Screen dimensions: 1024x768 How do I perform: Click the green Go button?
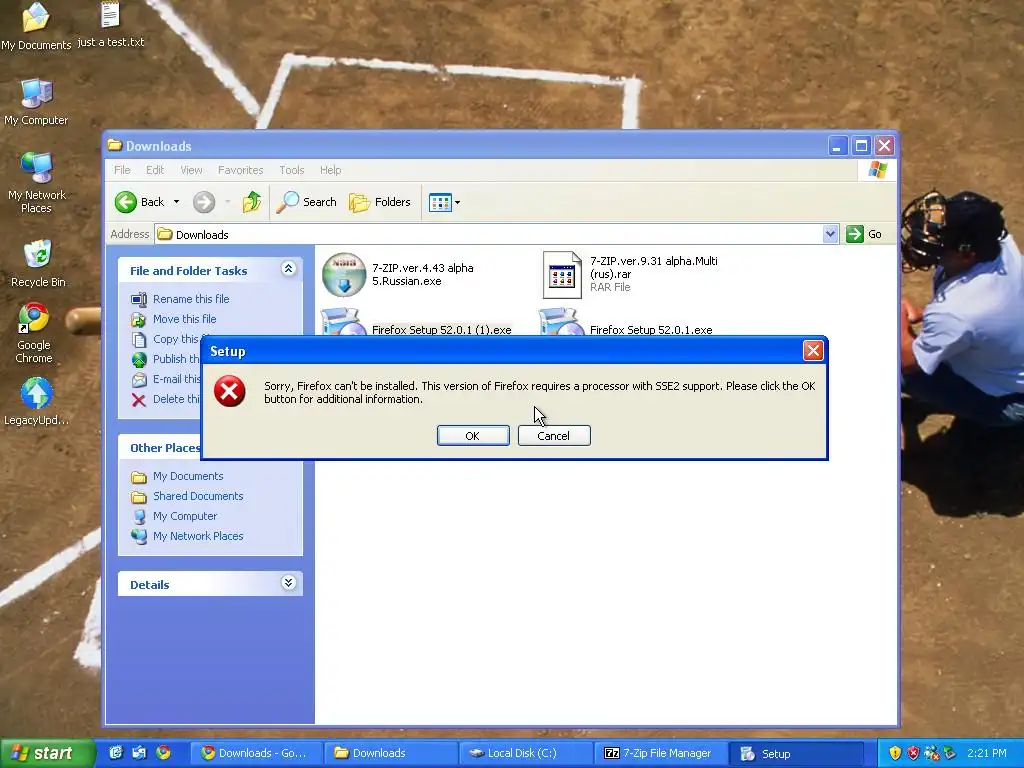pyautogui.click(x=864, y=234)
